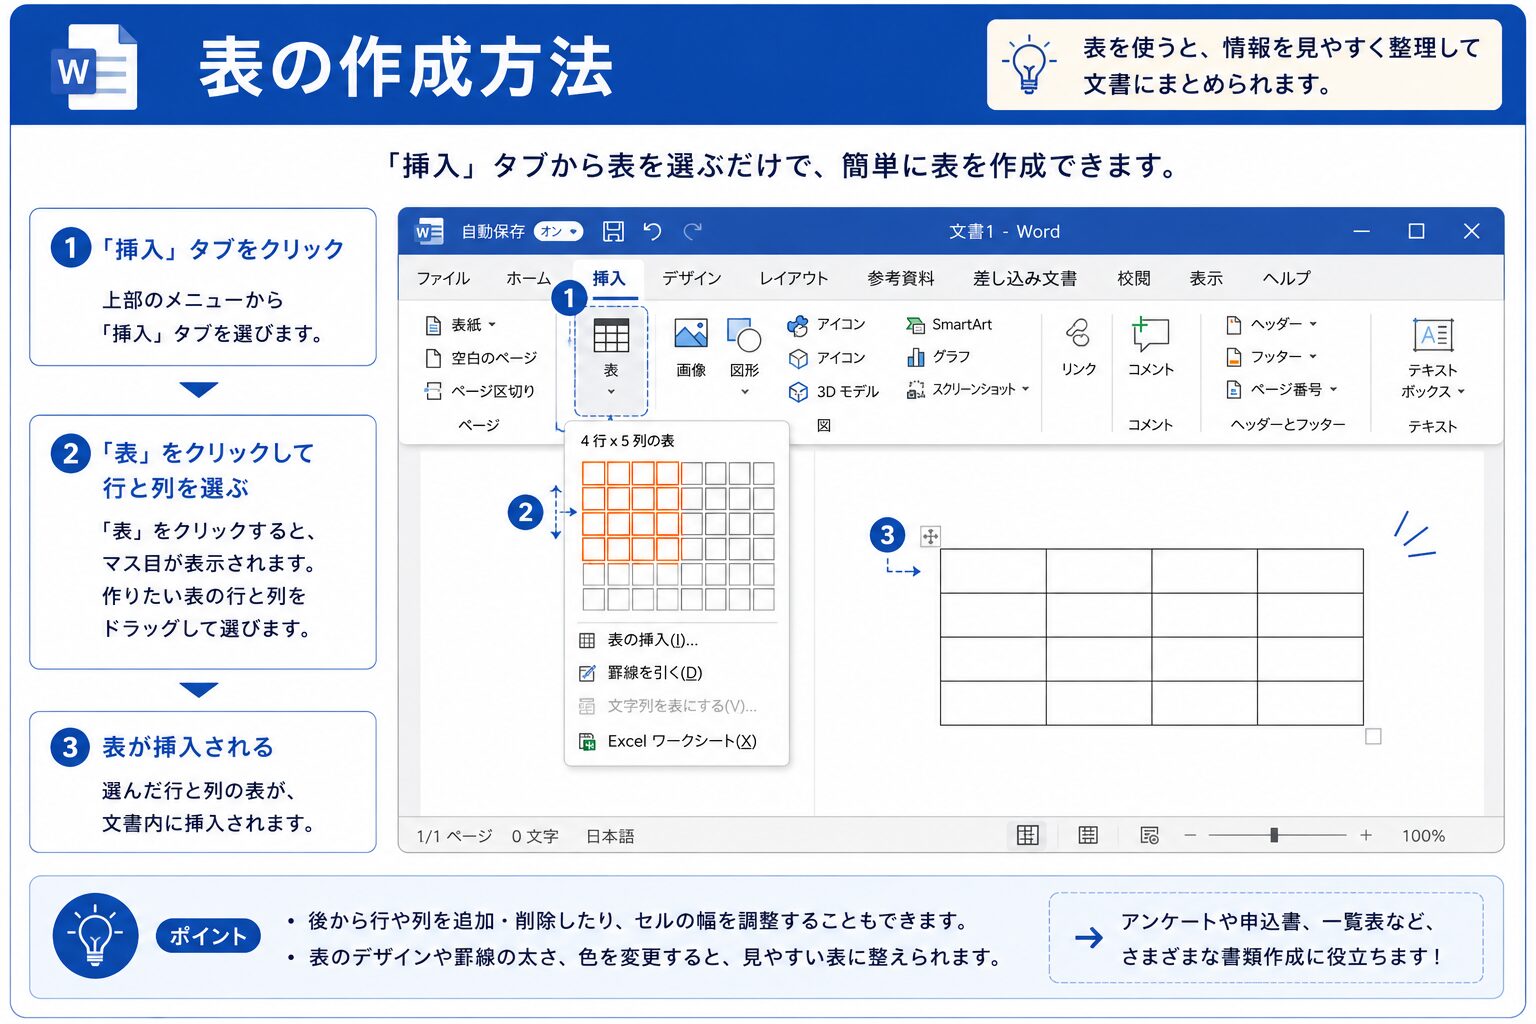Image resolution: width=1536 pixels, height=1024 pixels.
Task: Click the 1/1 ページ page indicator
Action: (454, 836)
